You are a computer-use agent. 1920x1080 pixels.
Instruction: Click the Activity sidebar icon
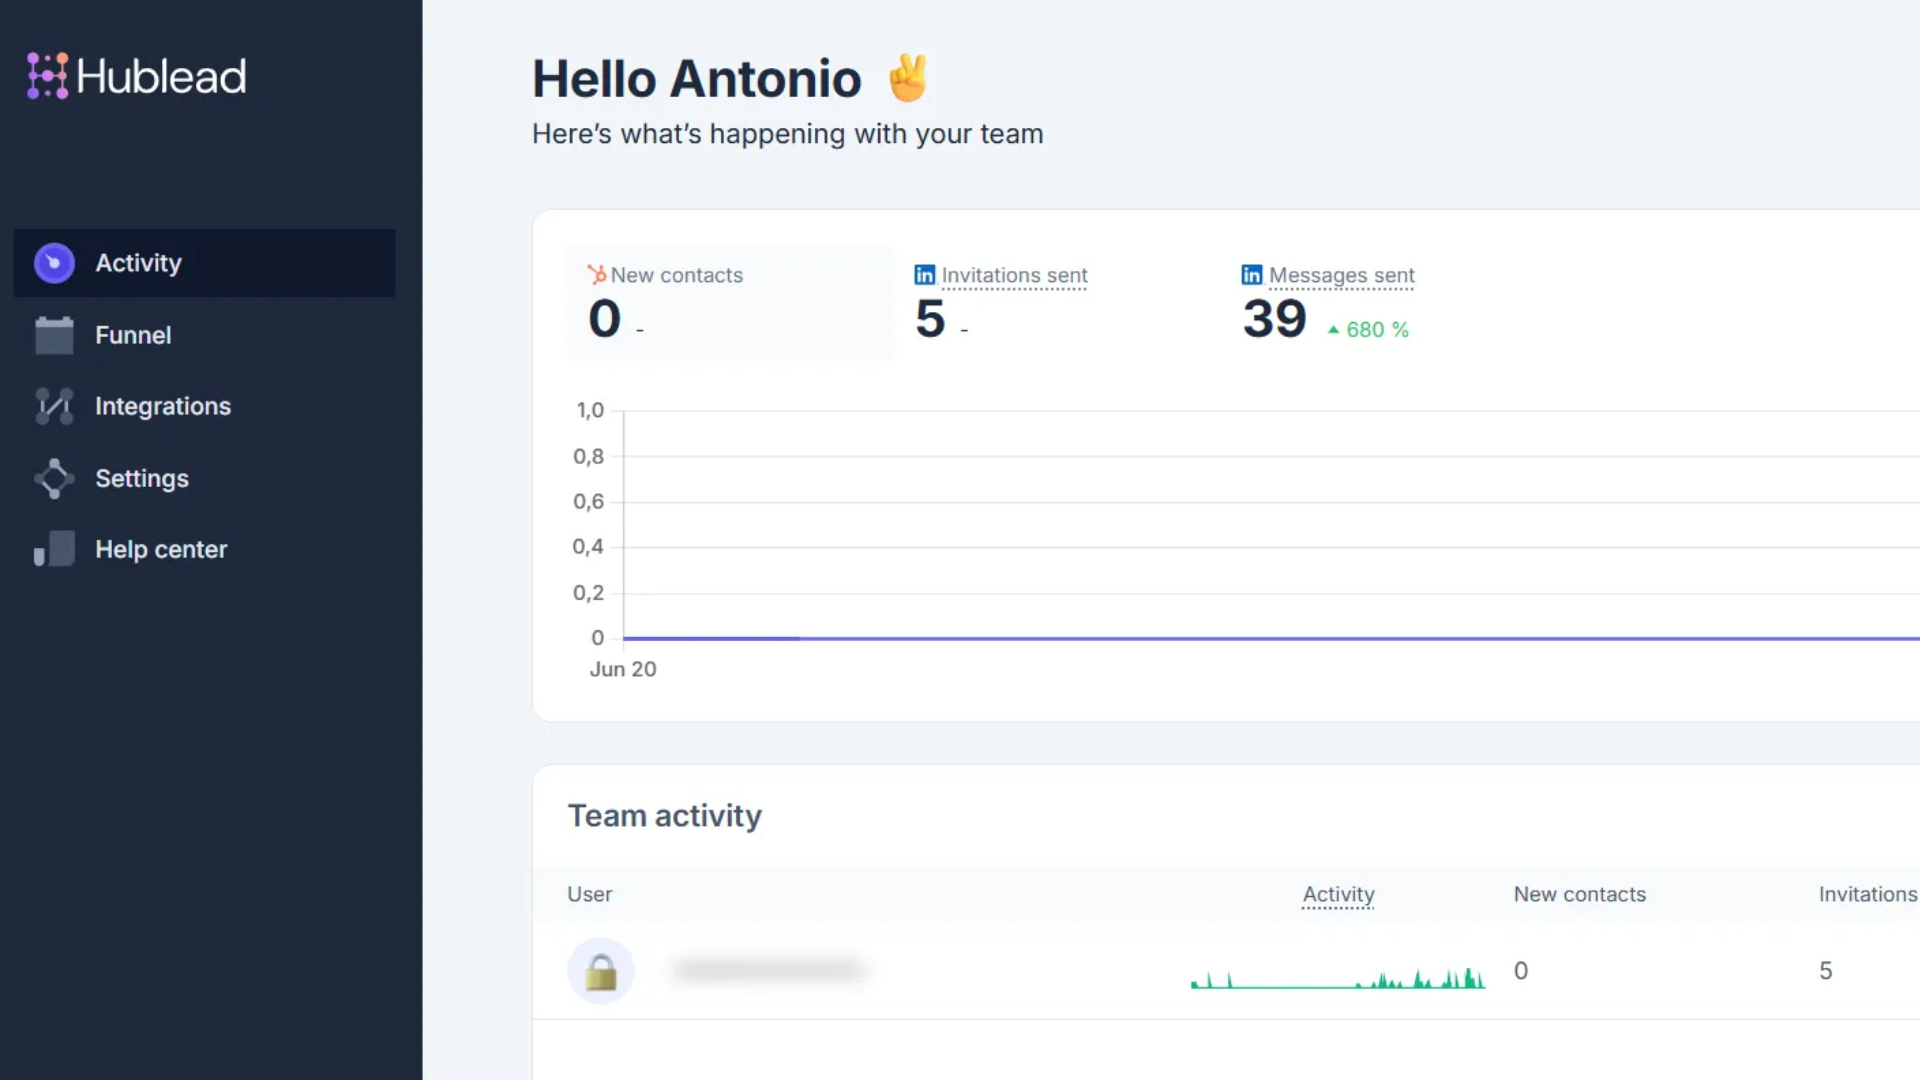click(x=54, y=263)
